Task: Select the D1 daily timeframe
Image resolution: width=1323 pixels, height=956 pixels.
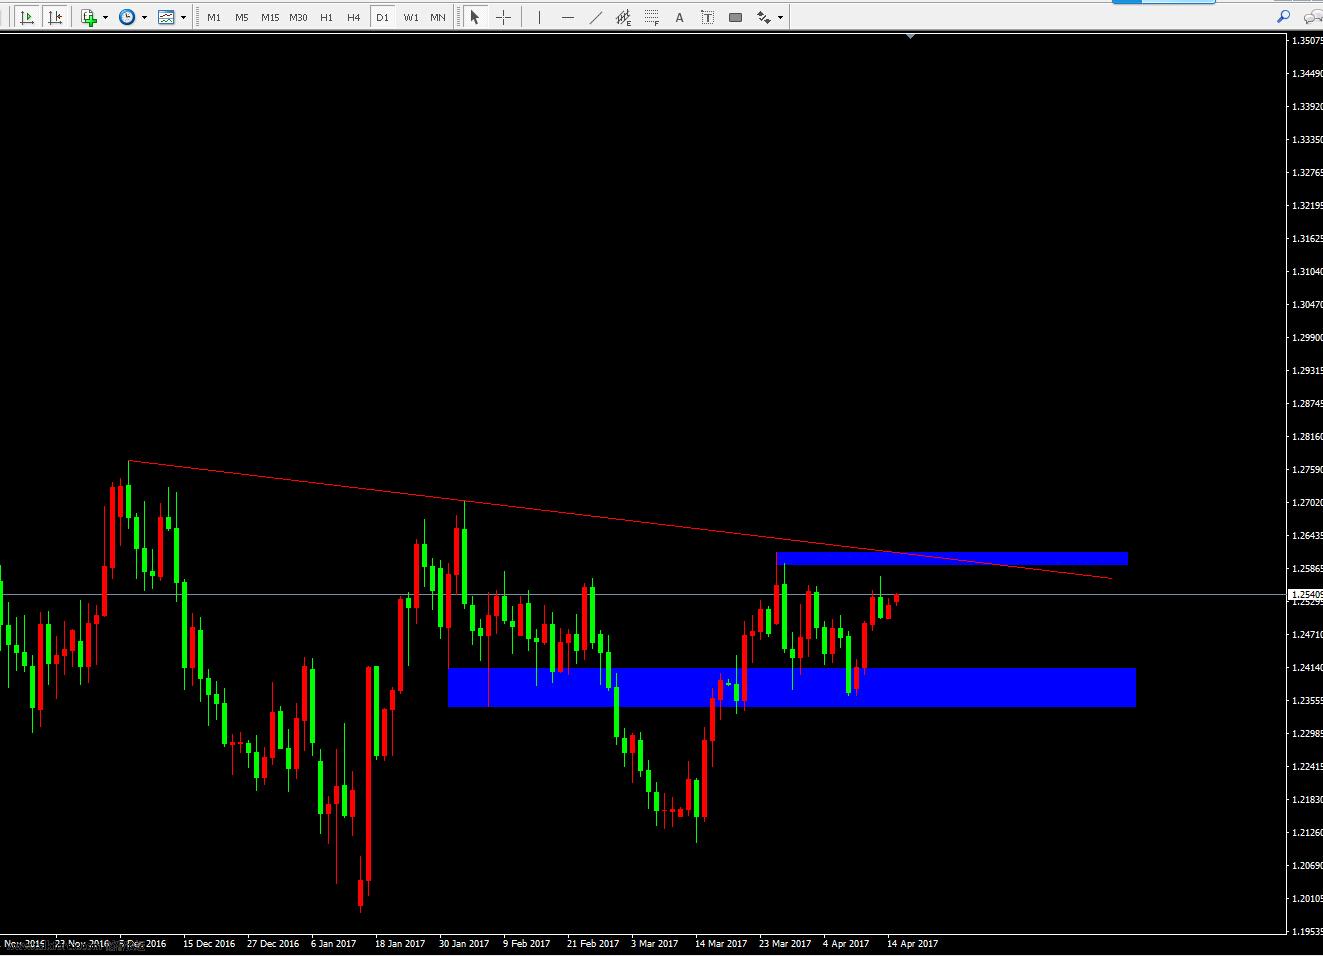Action: click(382, 17)
